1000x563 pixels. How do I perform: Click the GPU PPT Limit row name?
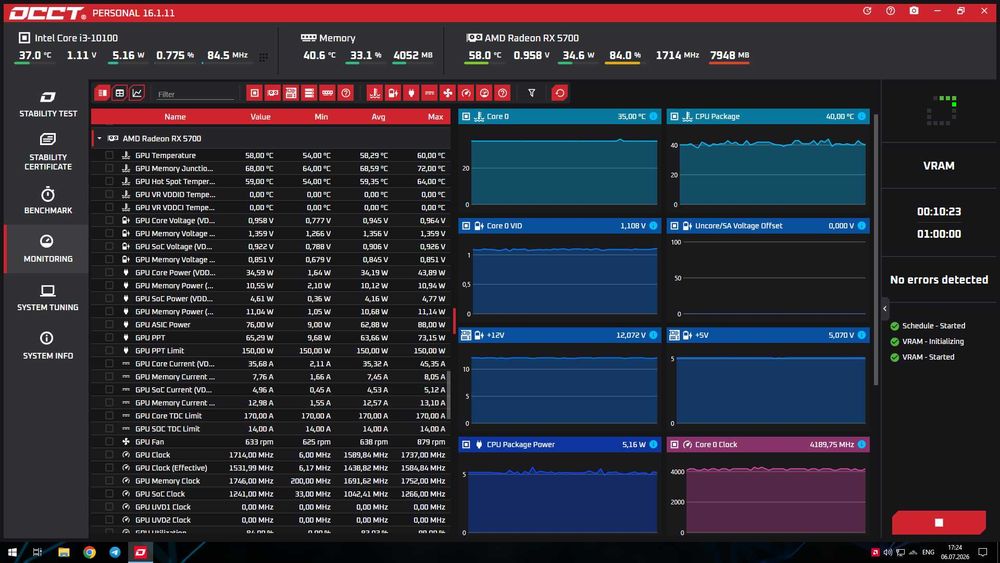159,351
